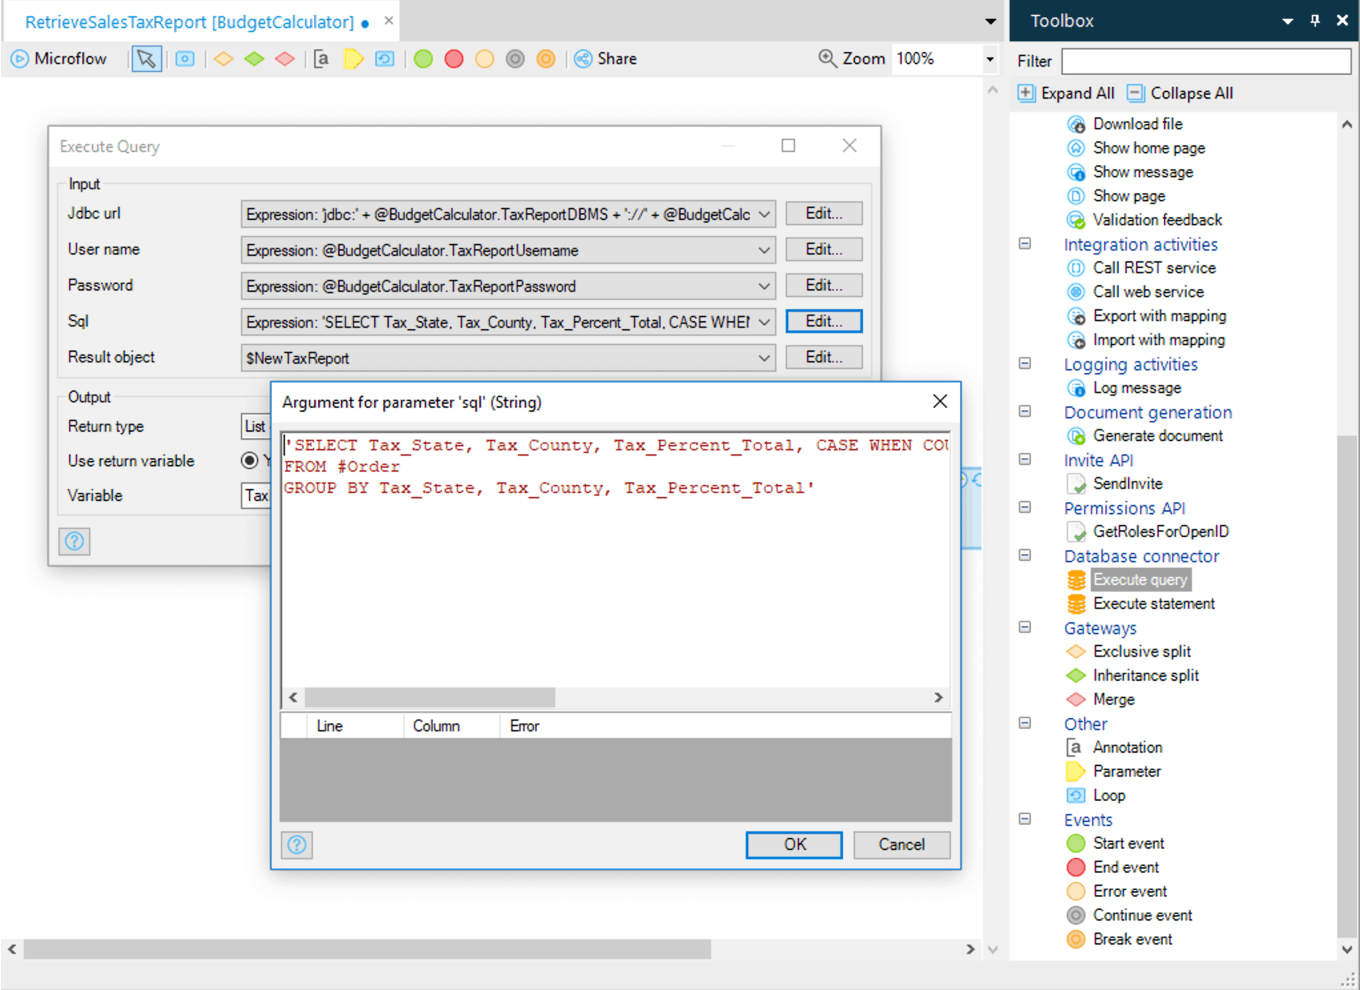Click the Break event item in the Toolbox
This screenshot has height=990, width=1360.
click(x=1133, y=939)
